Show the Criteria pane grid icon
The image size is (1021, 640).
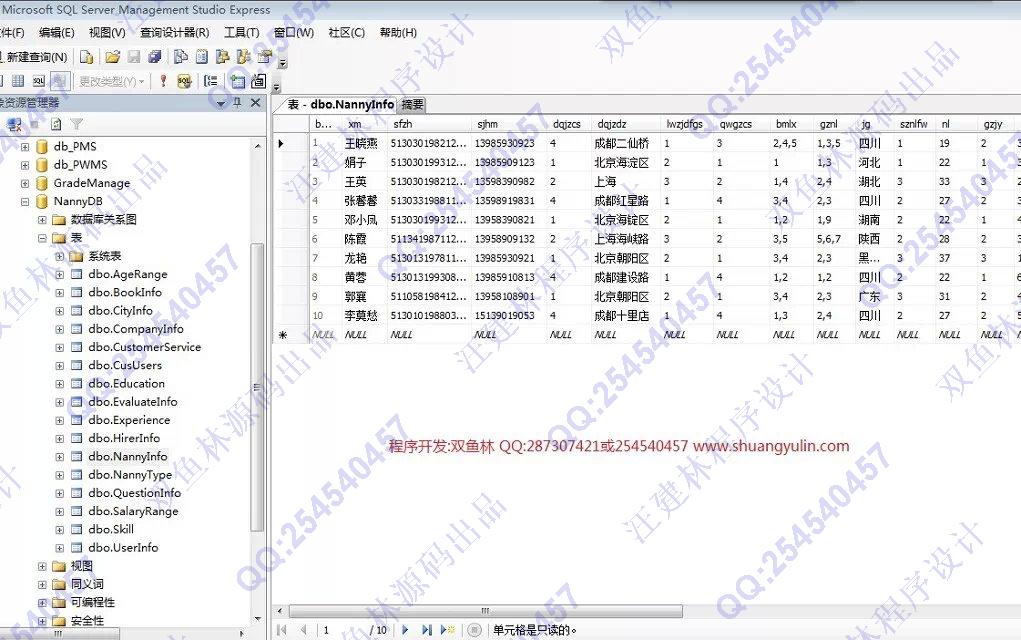click(18, 81)
